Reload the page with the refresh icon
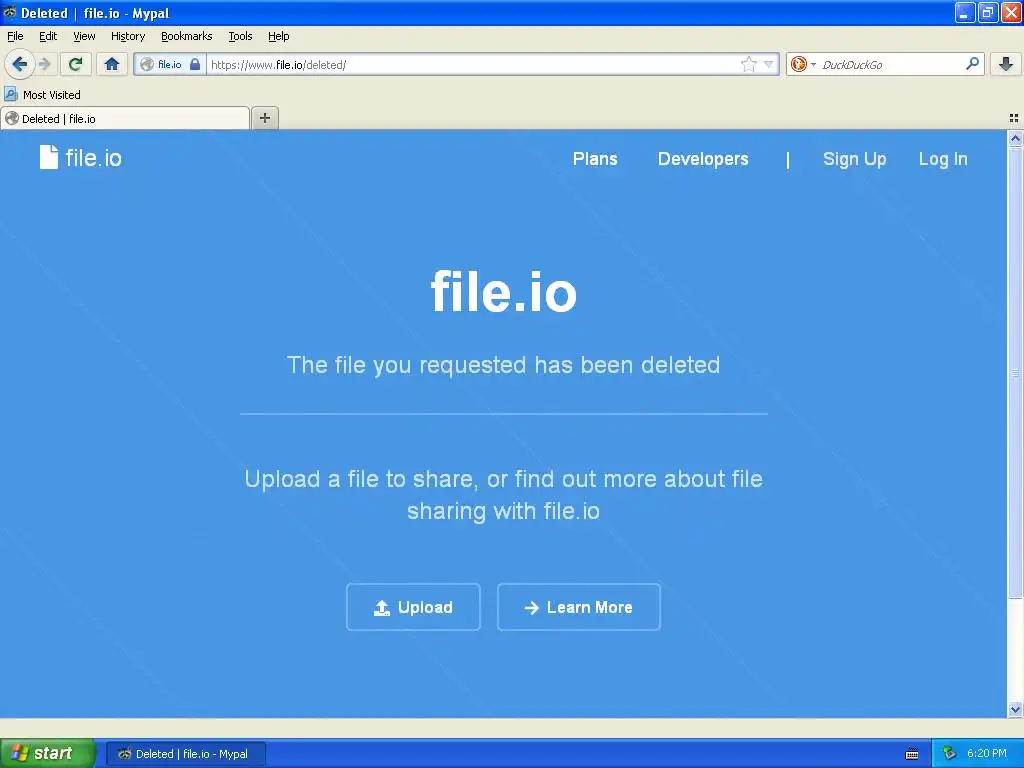 75,64
